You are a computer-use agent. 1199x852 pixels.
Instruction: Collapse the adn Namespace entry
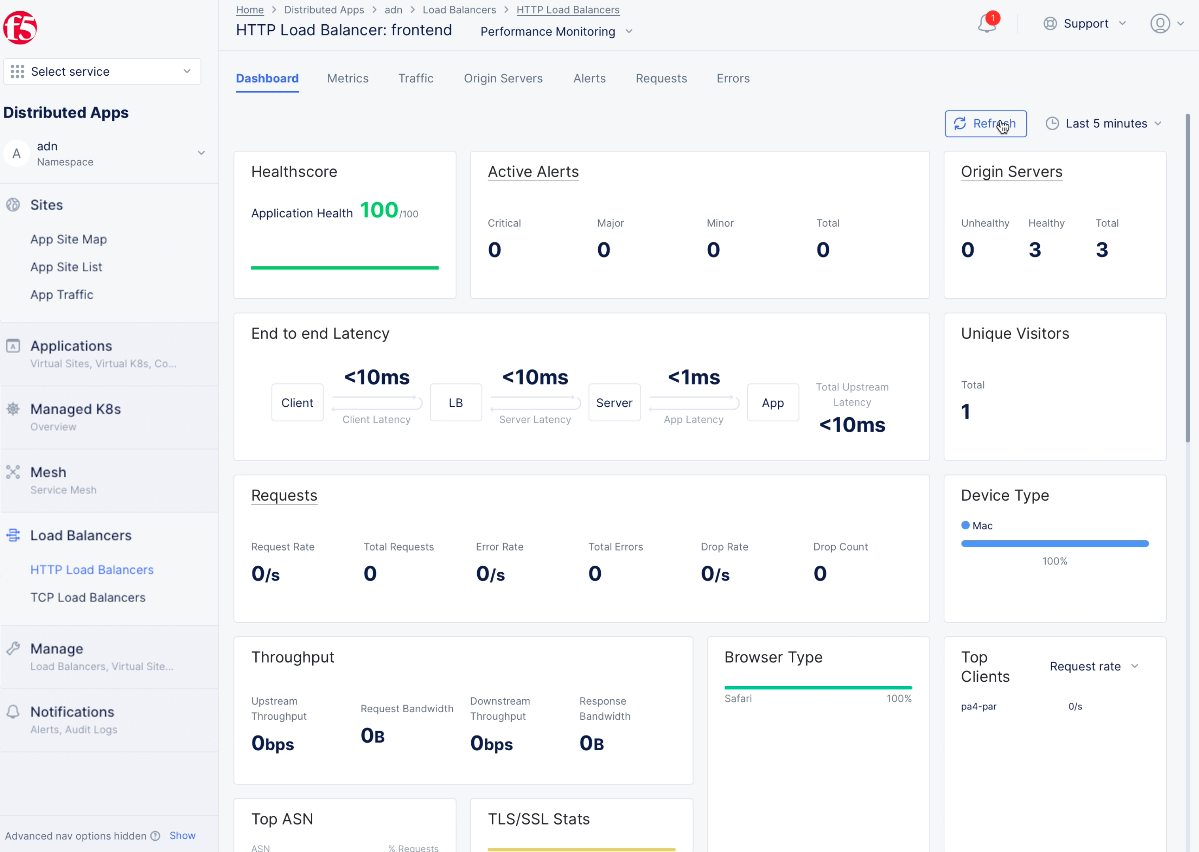pyautogui.click(x=202, y=153)
